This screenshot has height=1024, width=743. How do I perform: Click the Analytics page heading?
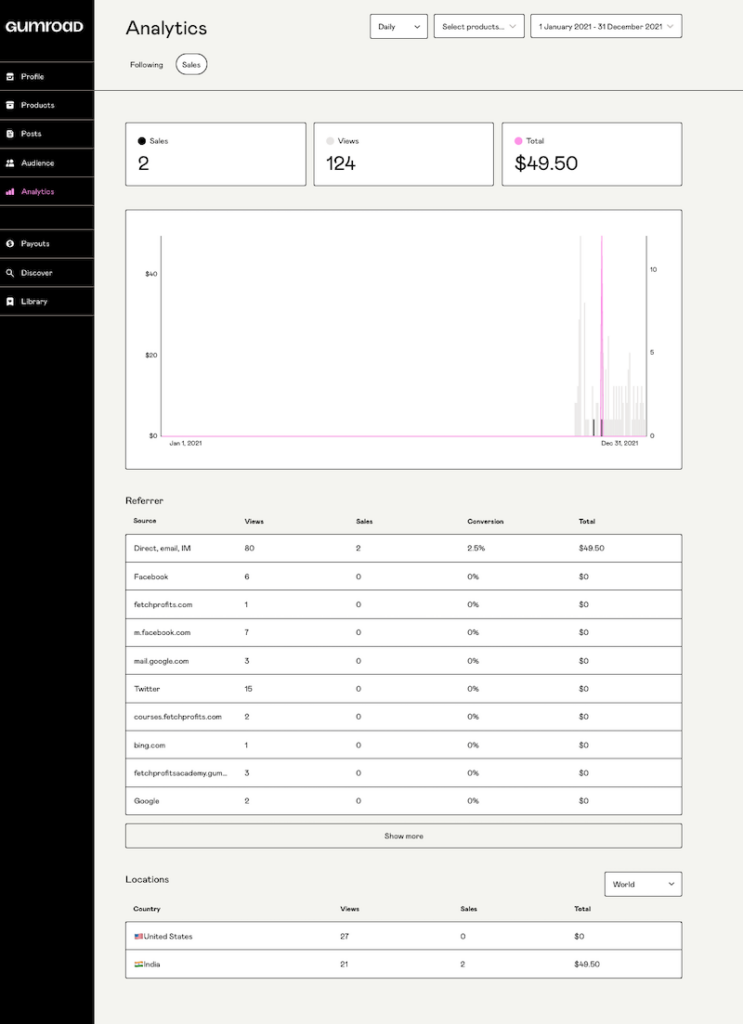coord(166,28)
